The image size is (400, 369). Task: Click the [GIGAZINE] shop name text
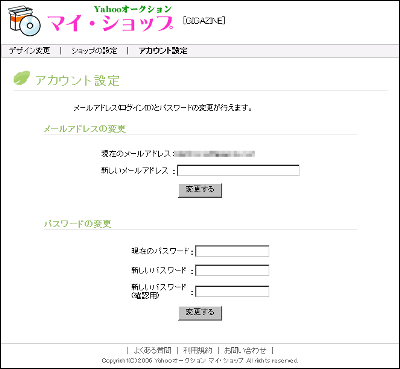(x=204, y=21)
